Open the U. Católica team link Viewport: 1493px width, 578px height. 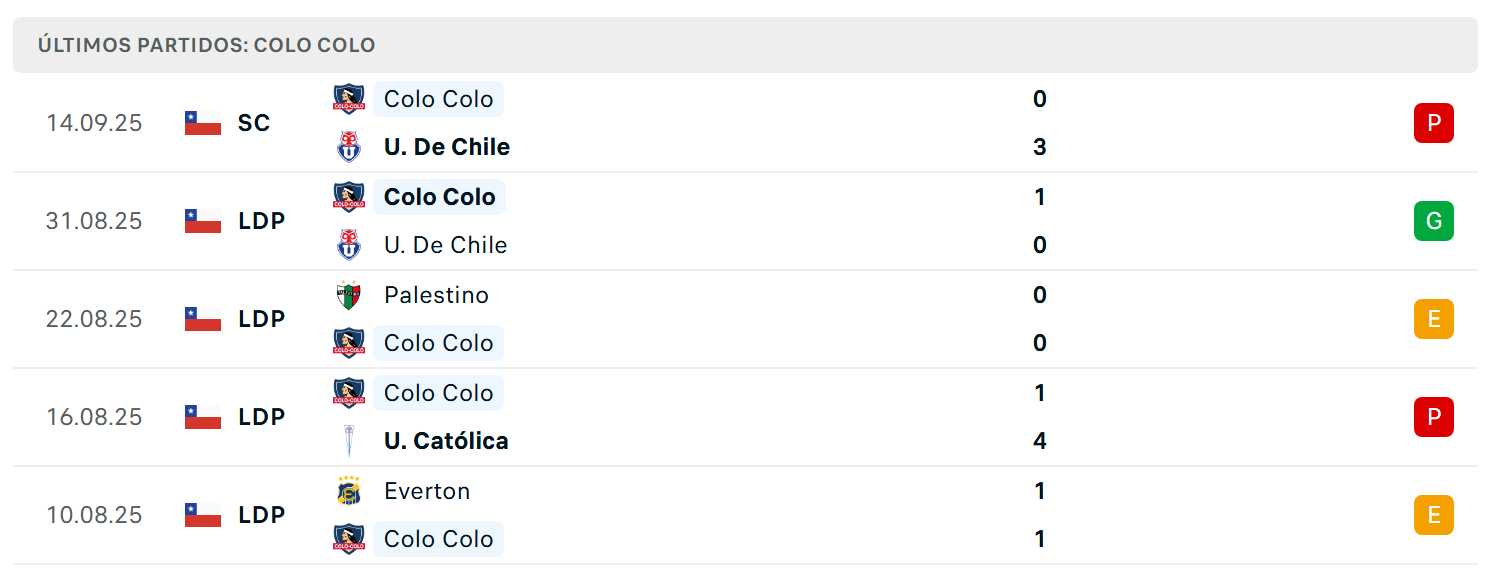click(x=446, y=441)
